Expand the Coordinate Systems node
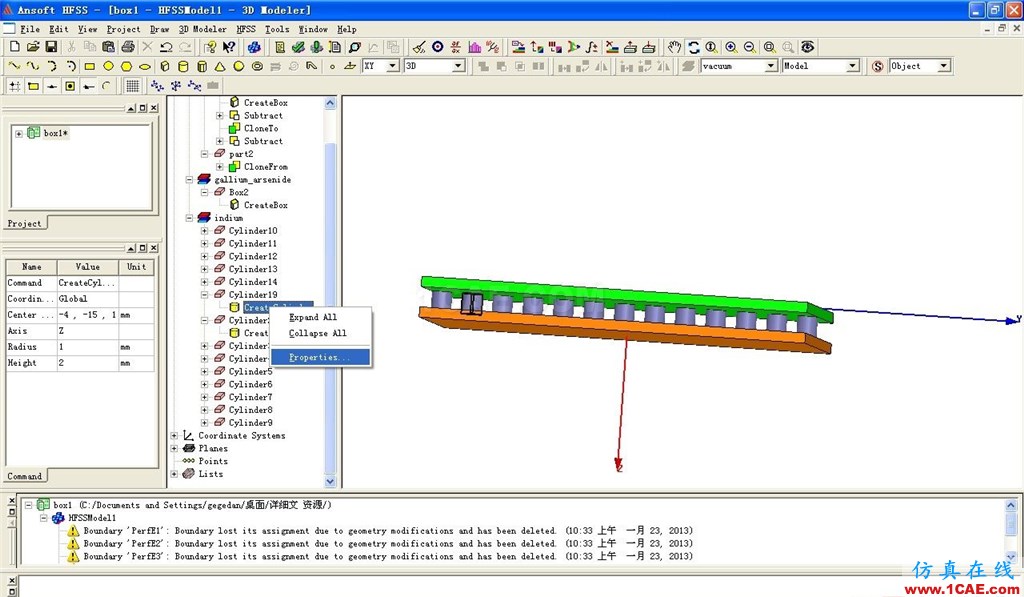This screenshot has height=597, width=1024. (x=174, y=436)
